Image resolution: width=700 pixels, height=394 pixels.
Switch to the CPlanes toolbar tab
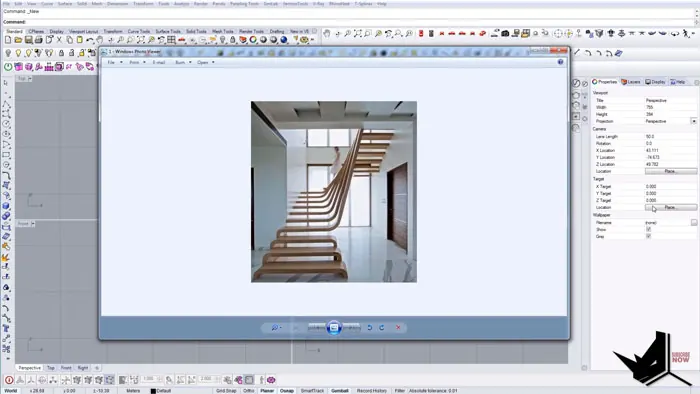[x=36, y=32]
